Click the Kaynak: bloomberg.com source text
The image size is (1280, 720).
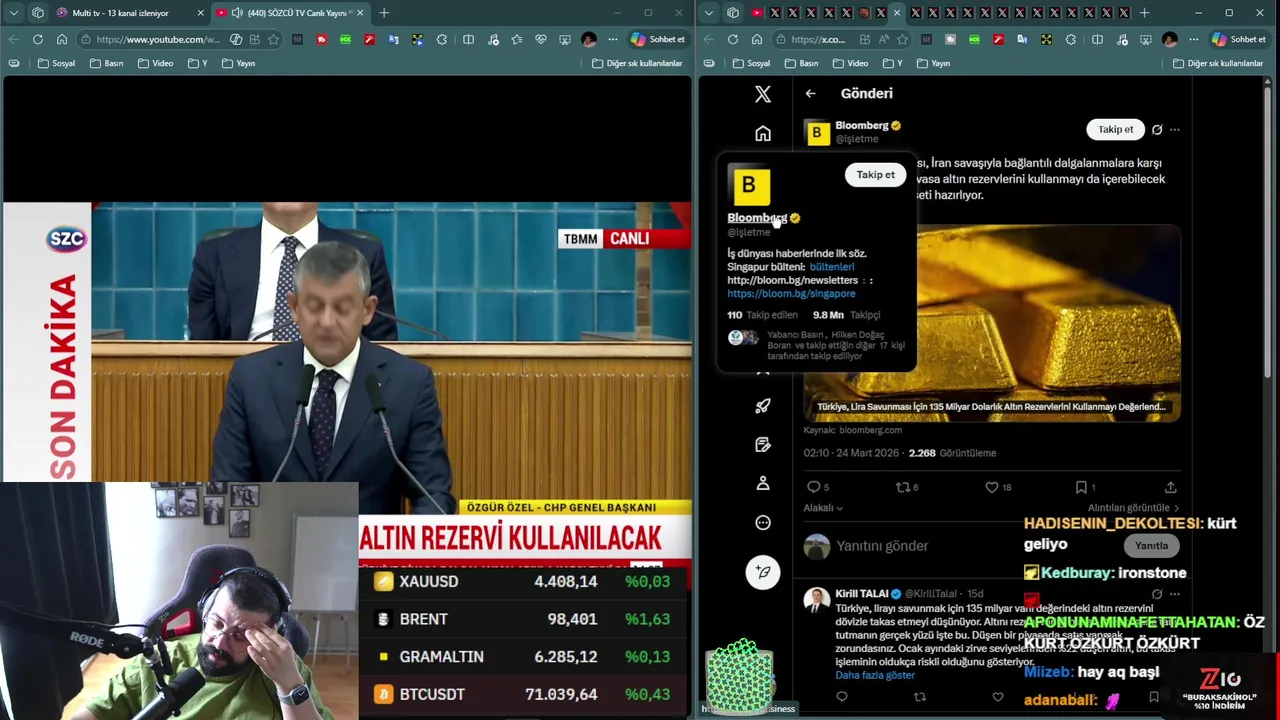pyautogui.click(x=852, y=430)
